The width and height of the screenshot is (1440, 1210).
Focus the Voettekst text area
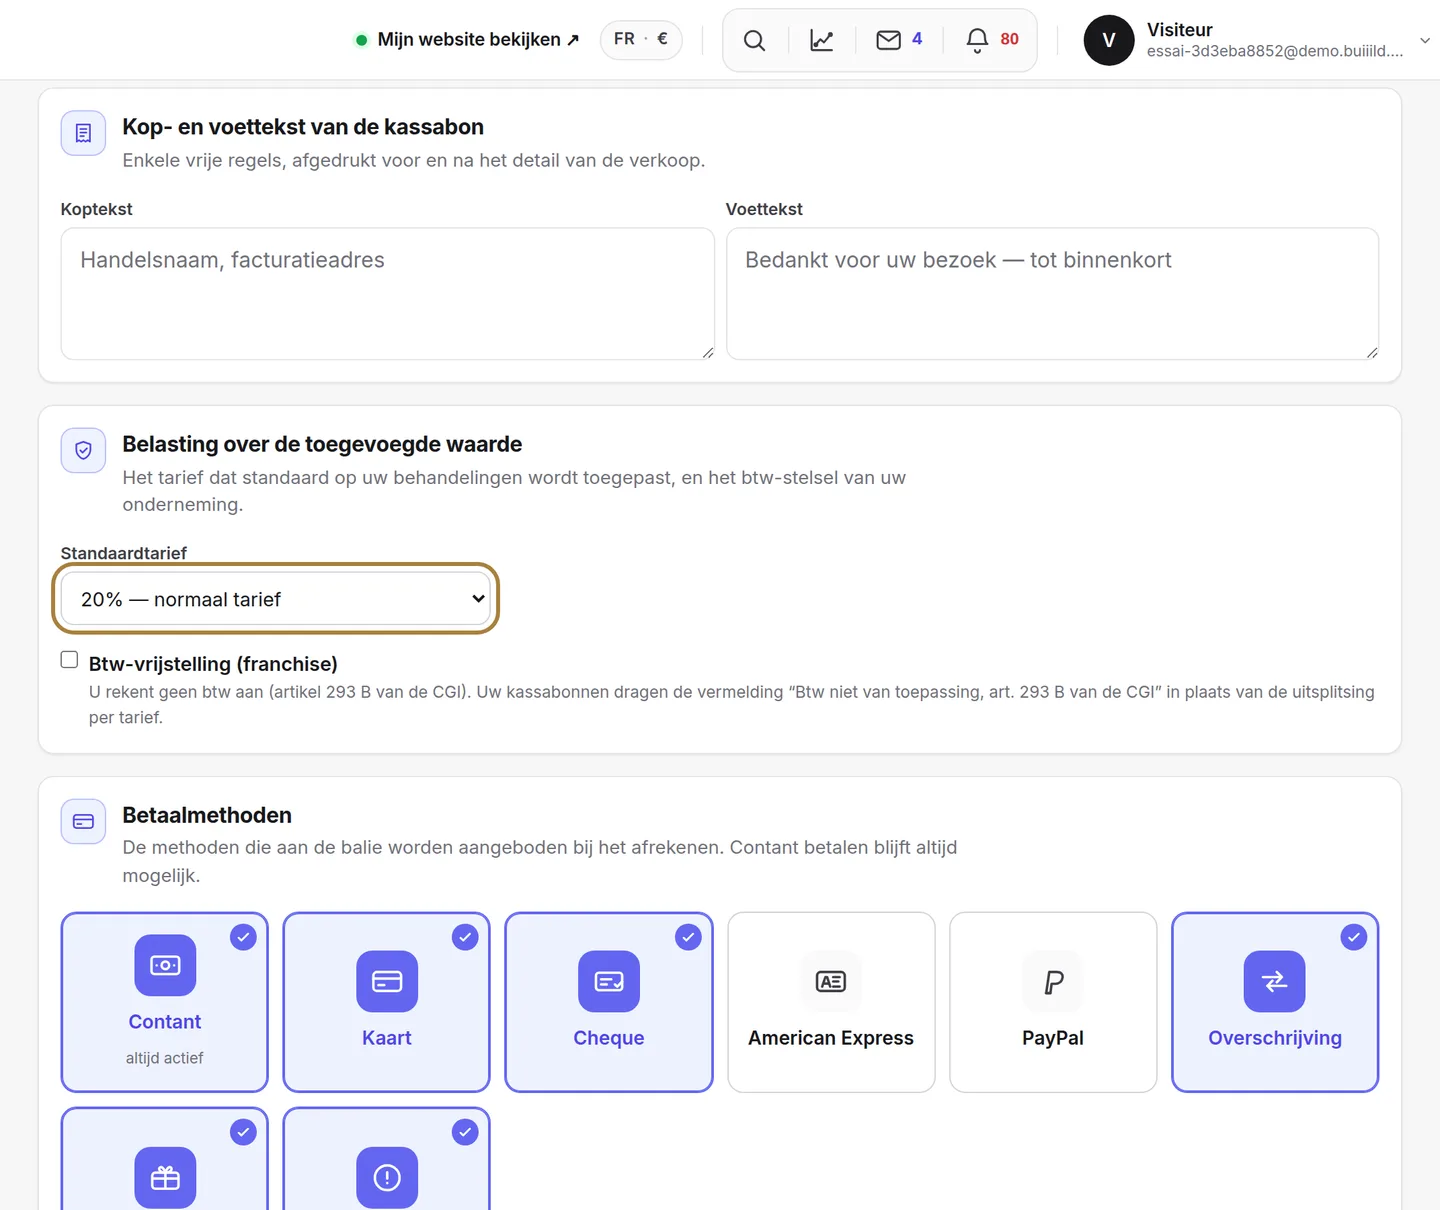point(1052,294)
